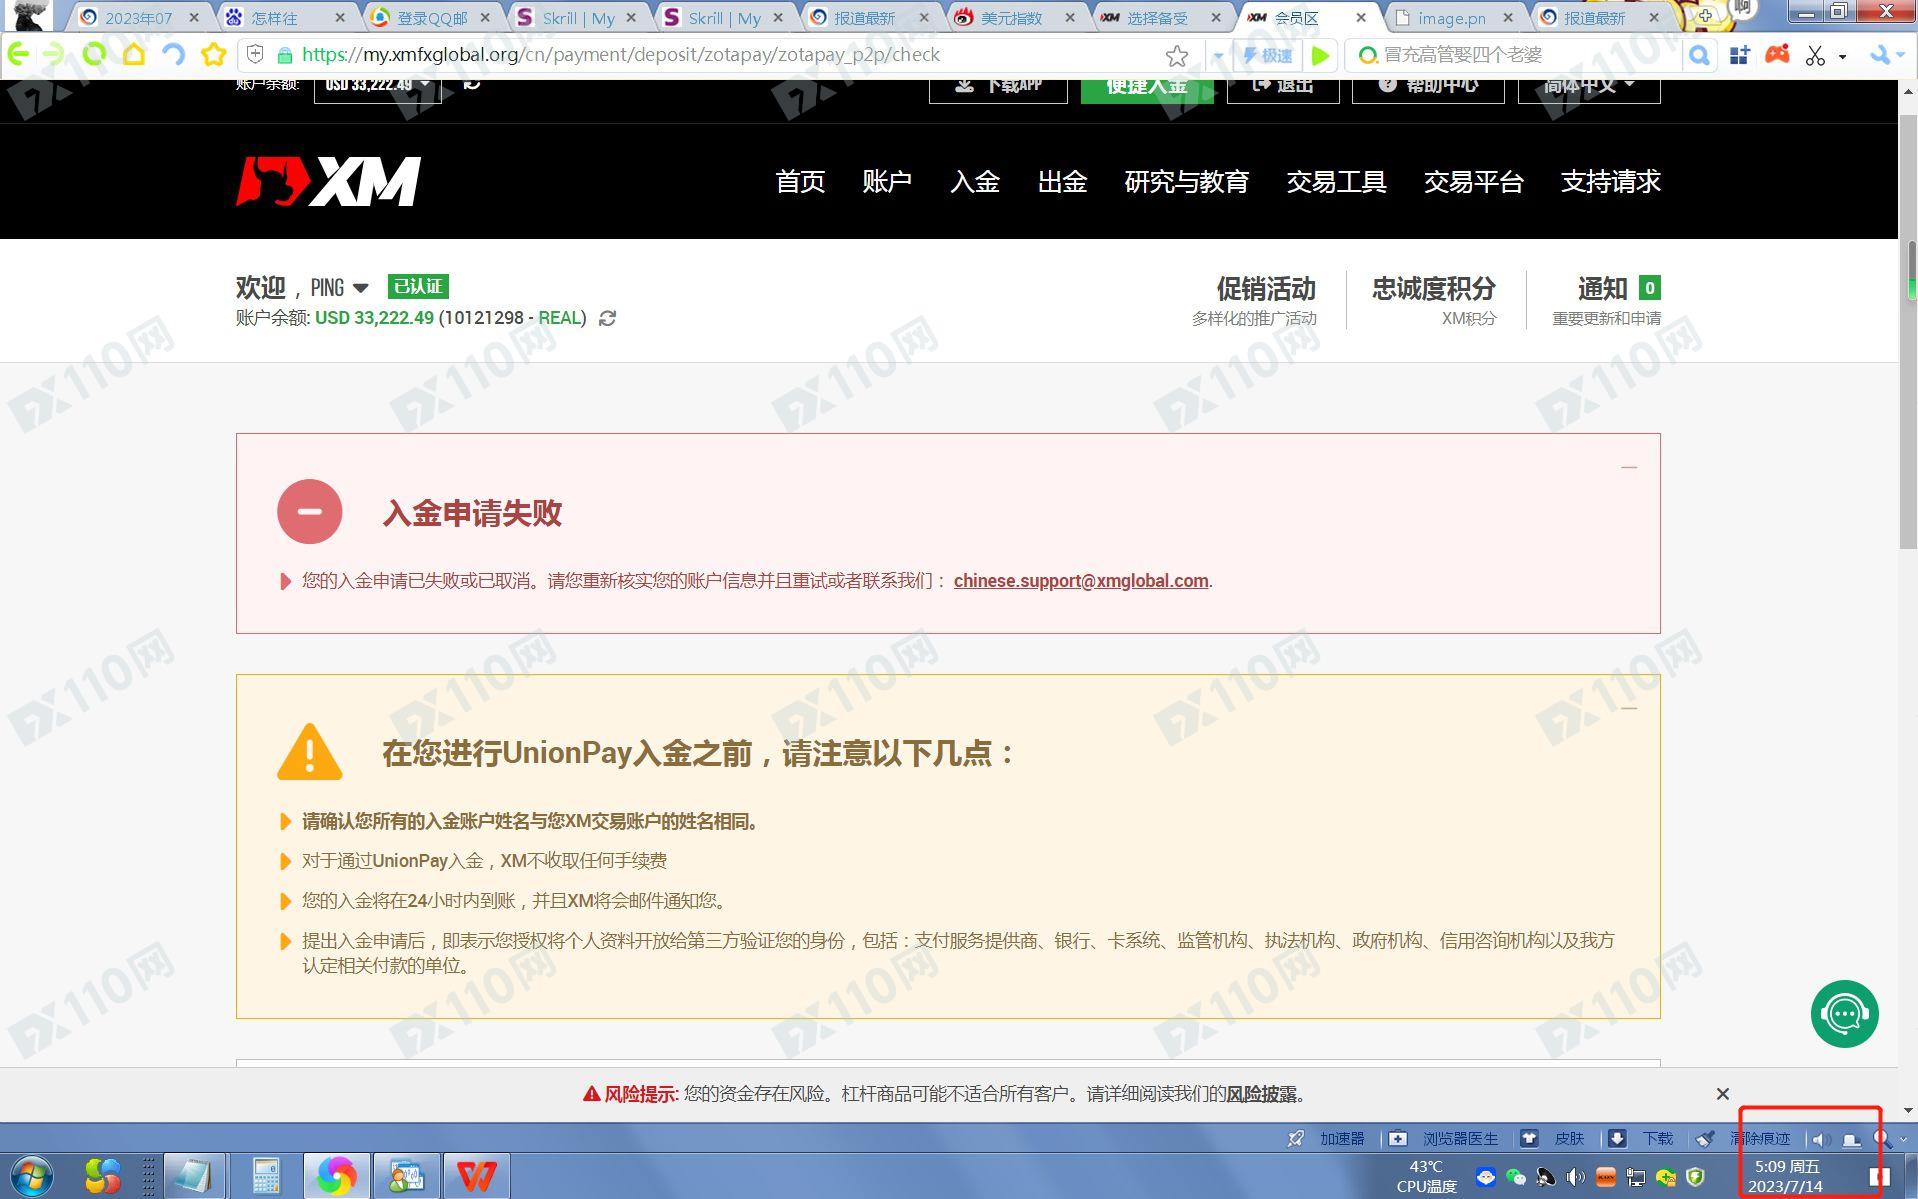Click the green play button beside the address bar
The width and height of the screenshot is (1918, 1199).
click(1320, 56)
